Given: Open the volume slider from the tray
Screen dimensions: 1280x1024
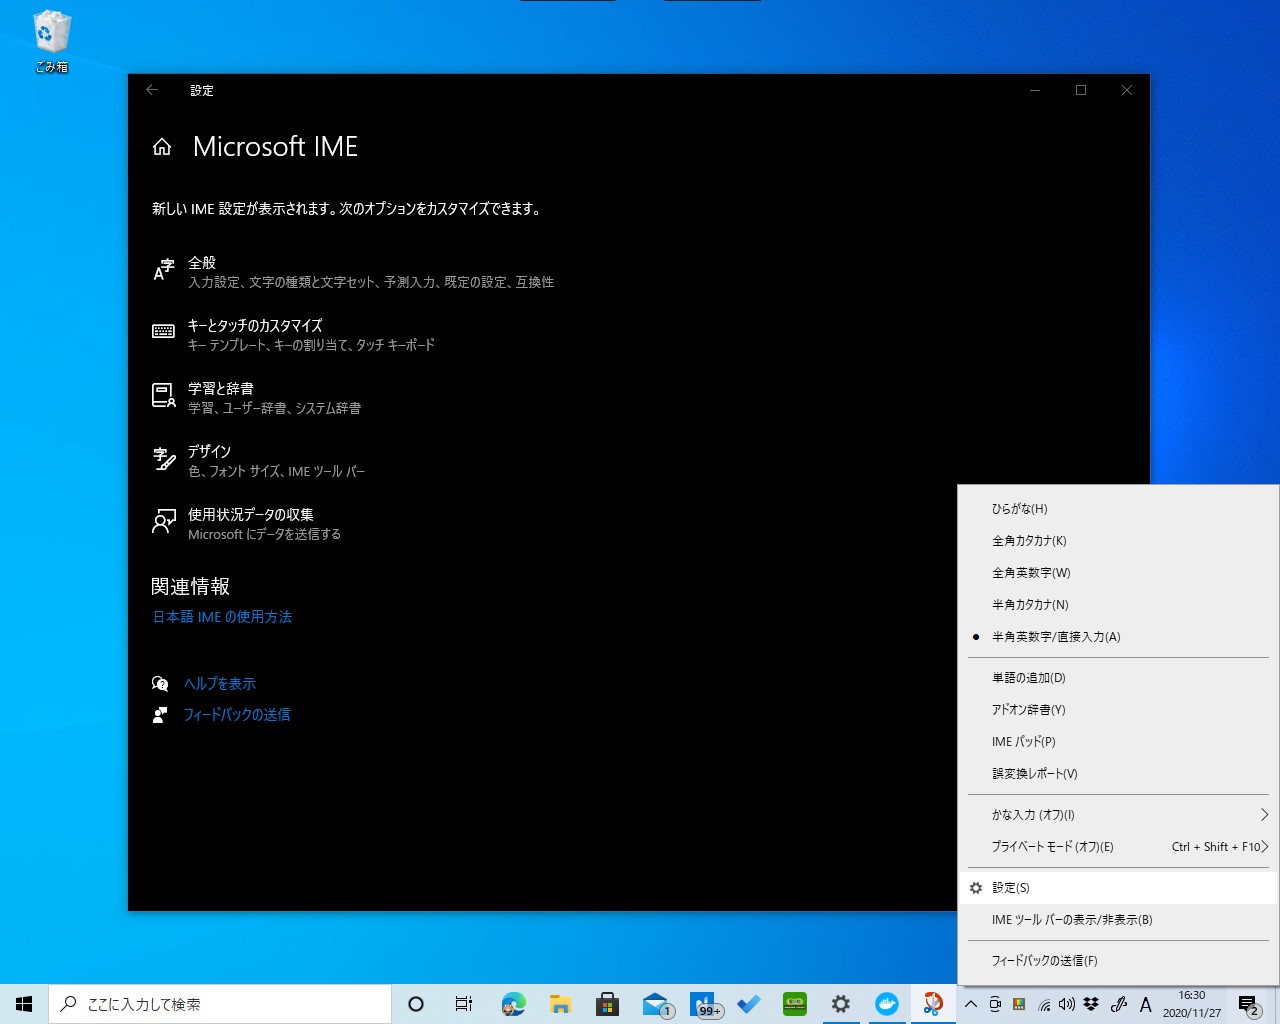Looking at the screenshot, I should click(x=1068, y=1003).
